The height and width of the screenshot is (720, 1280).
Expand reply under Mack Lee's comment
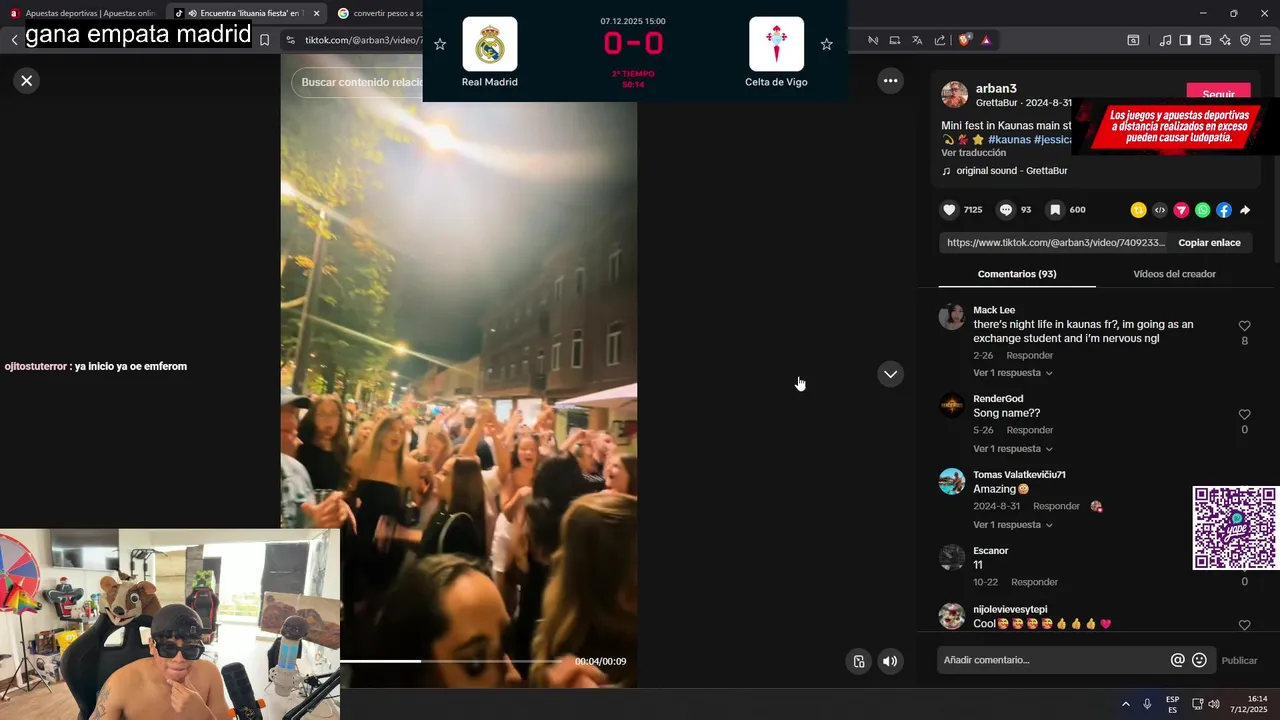[x=1012, y=373]
